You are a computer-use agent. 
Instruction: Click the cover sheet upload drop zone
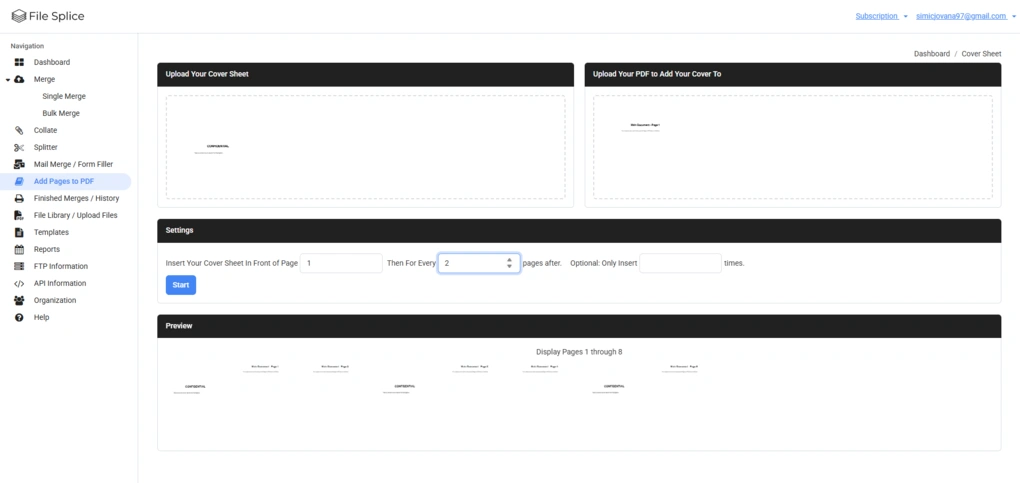pyautogui.click(x=366, y=147)
